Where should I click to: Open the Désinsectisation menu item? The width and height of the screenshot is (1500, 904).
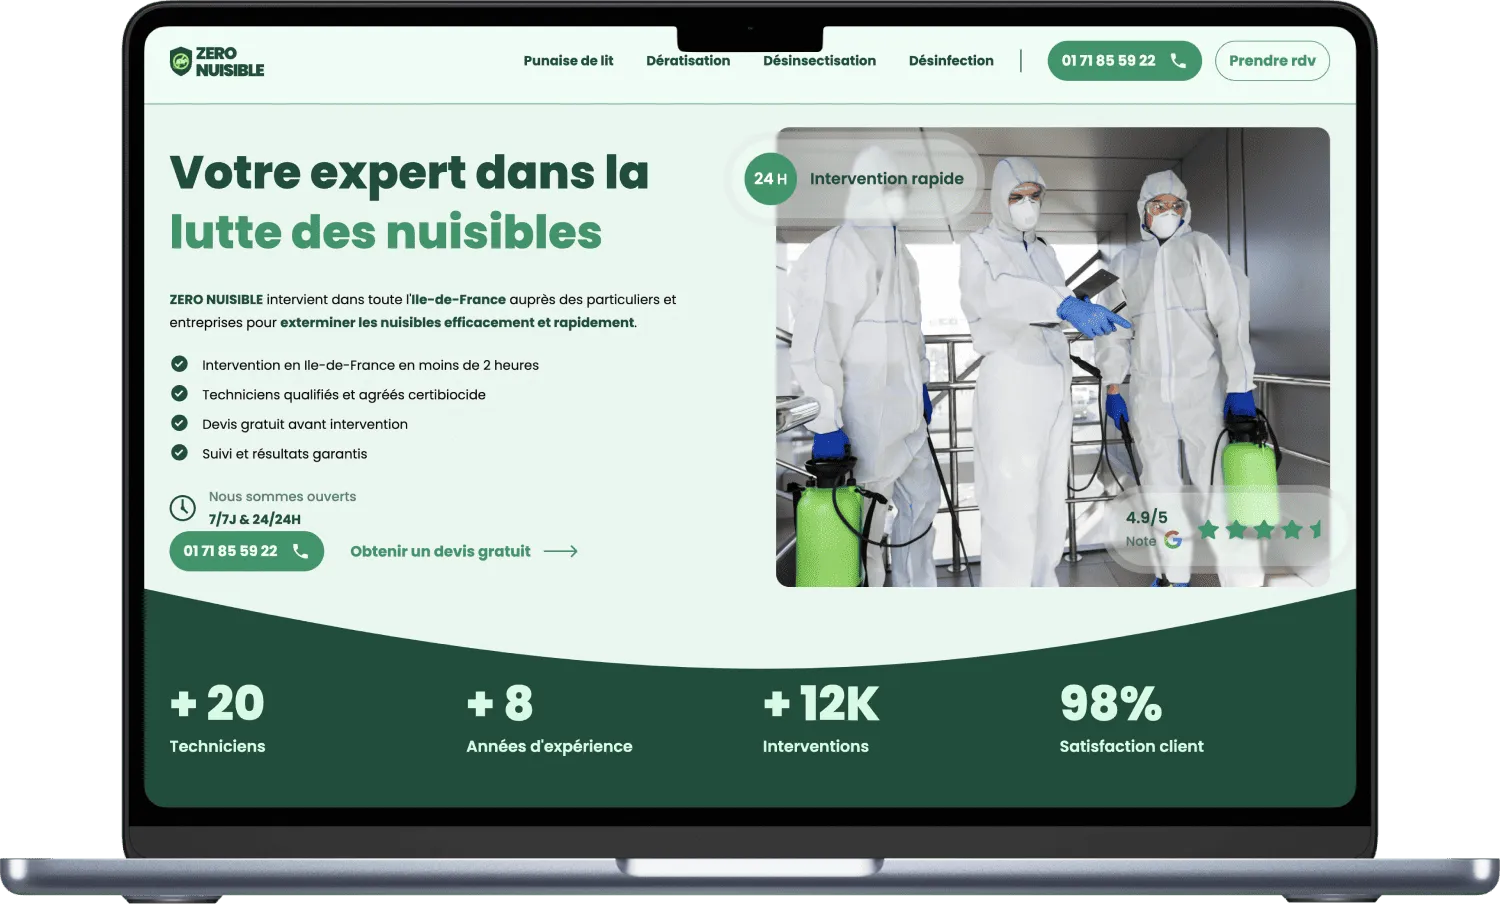(819, 61)
